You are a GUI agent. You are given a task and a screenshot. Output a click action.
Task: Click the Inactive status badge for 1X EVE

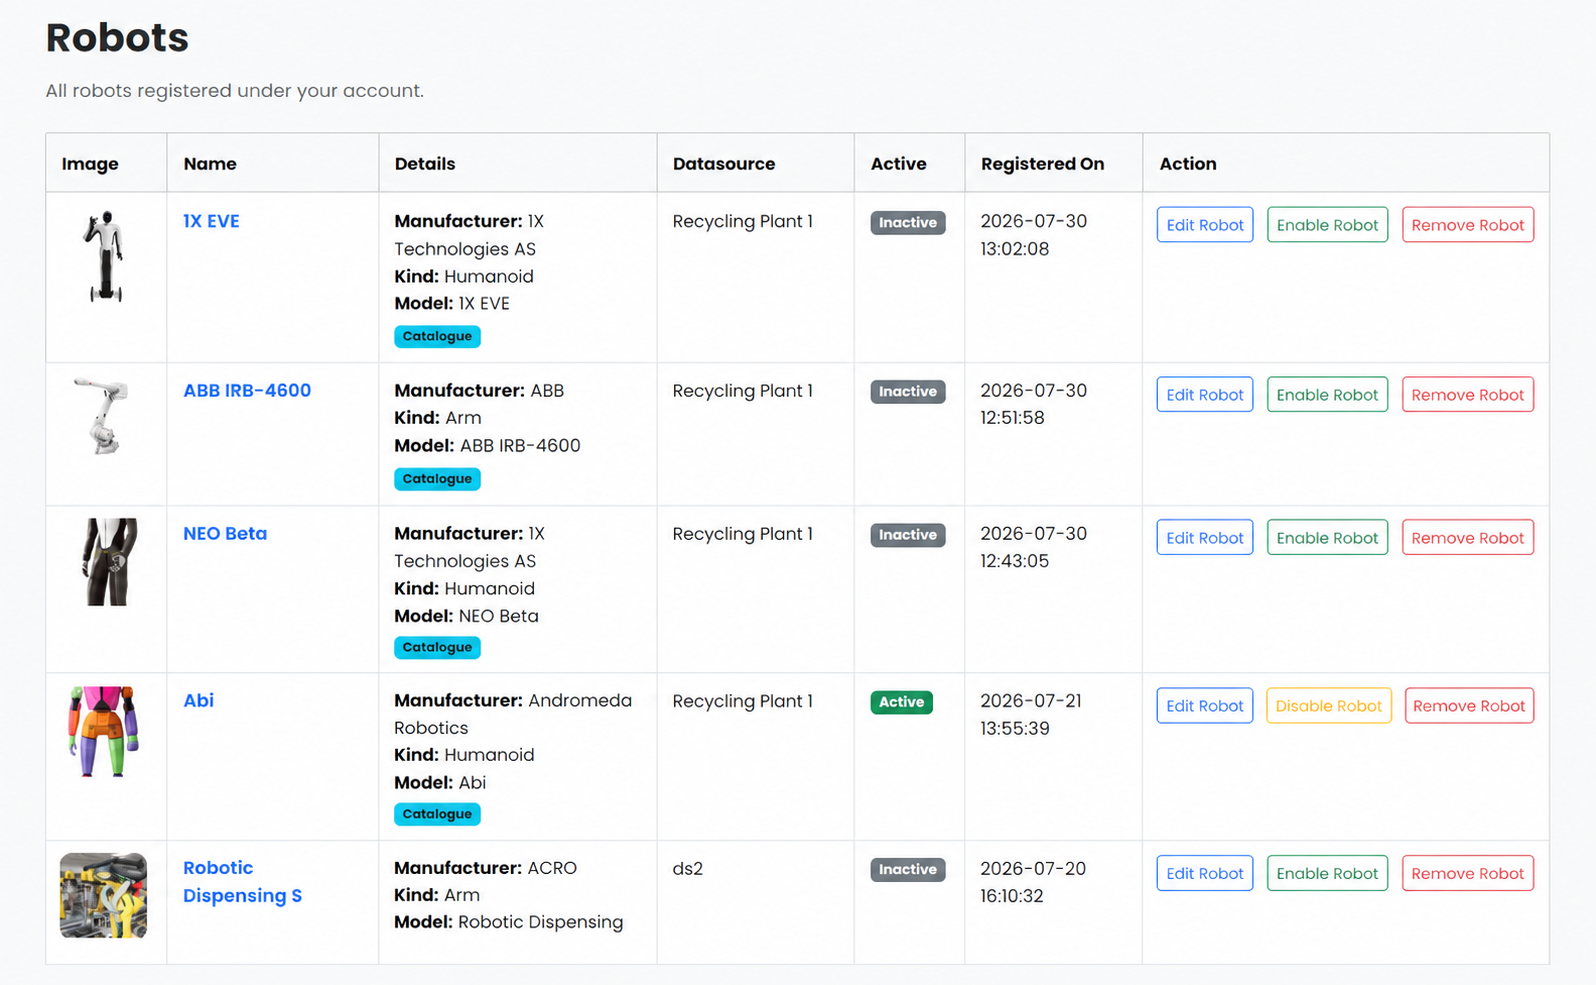[x=908, y=223]
